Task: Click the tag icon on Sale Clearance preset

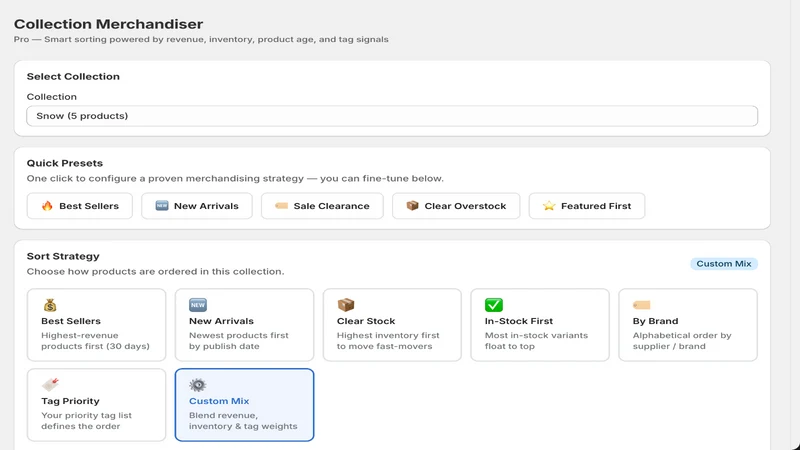Action: point(281,206)
